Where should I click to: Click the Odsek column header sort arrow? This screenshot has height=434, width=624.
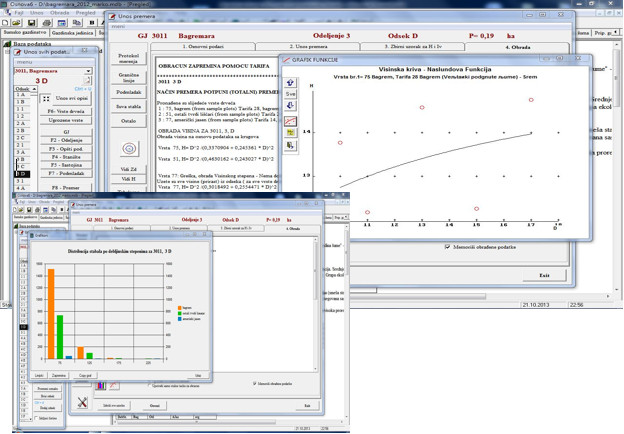(x=34, y=89)
